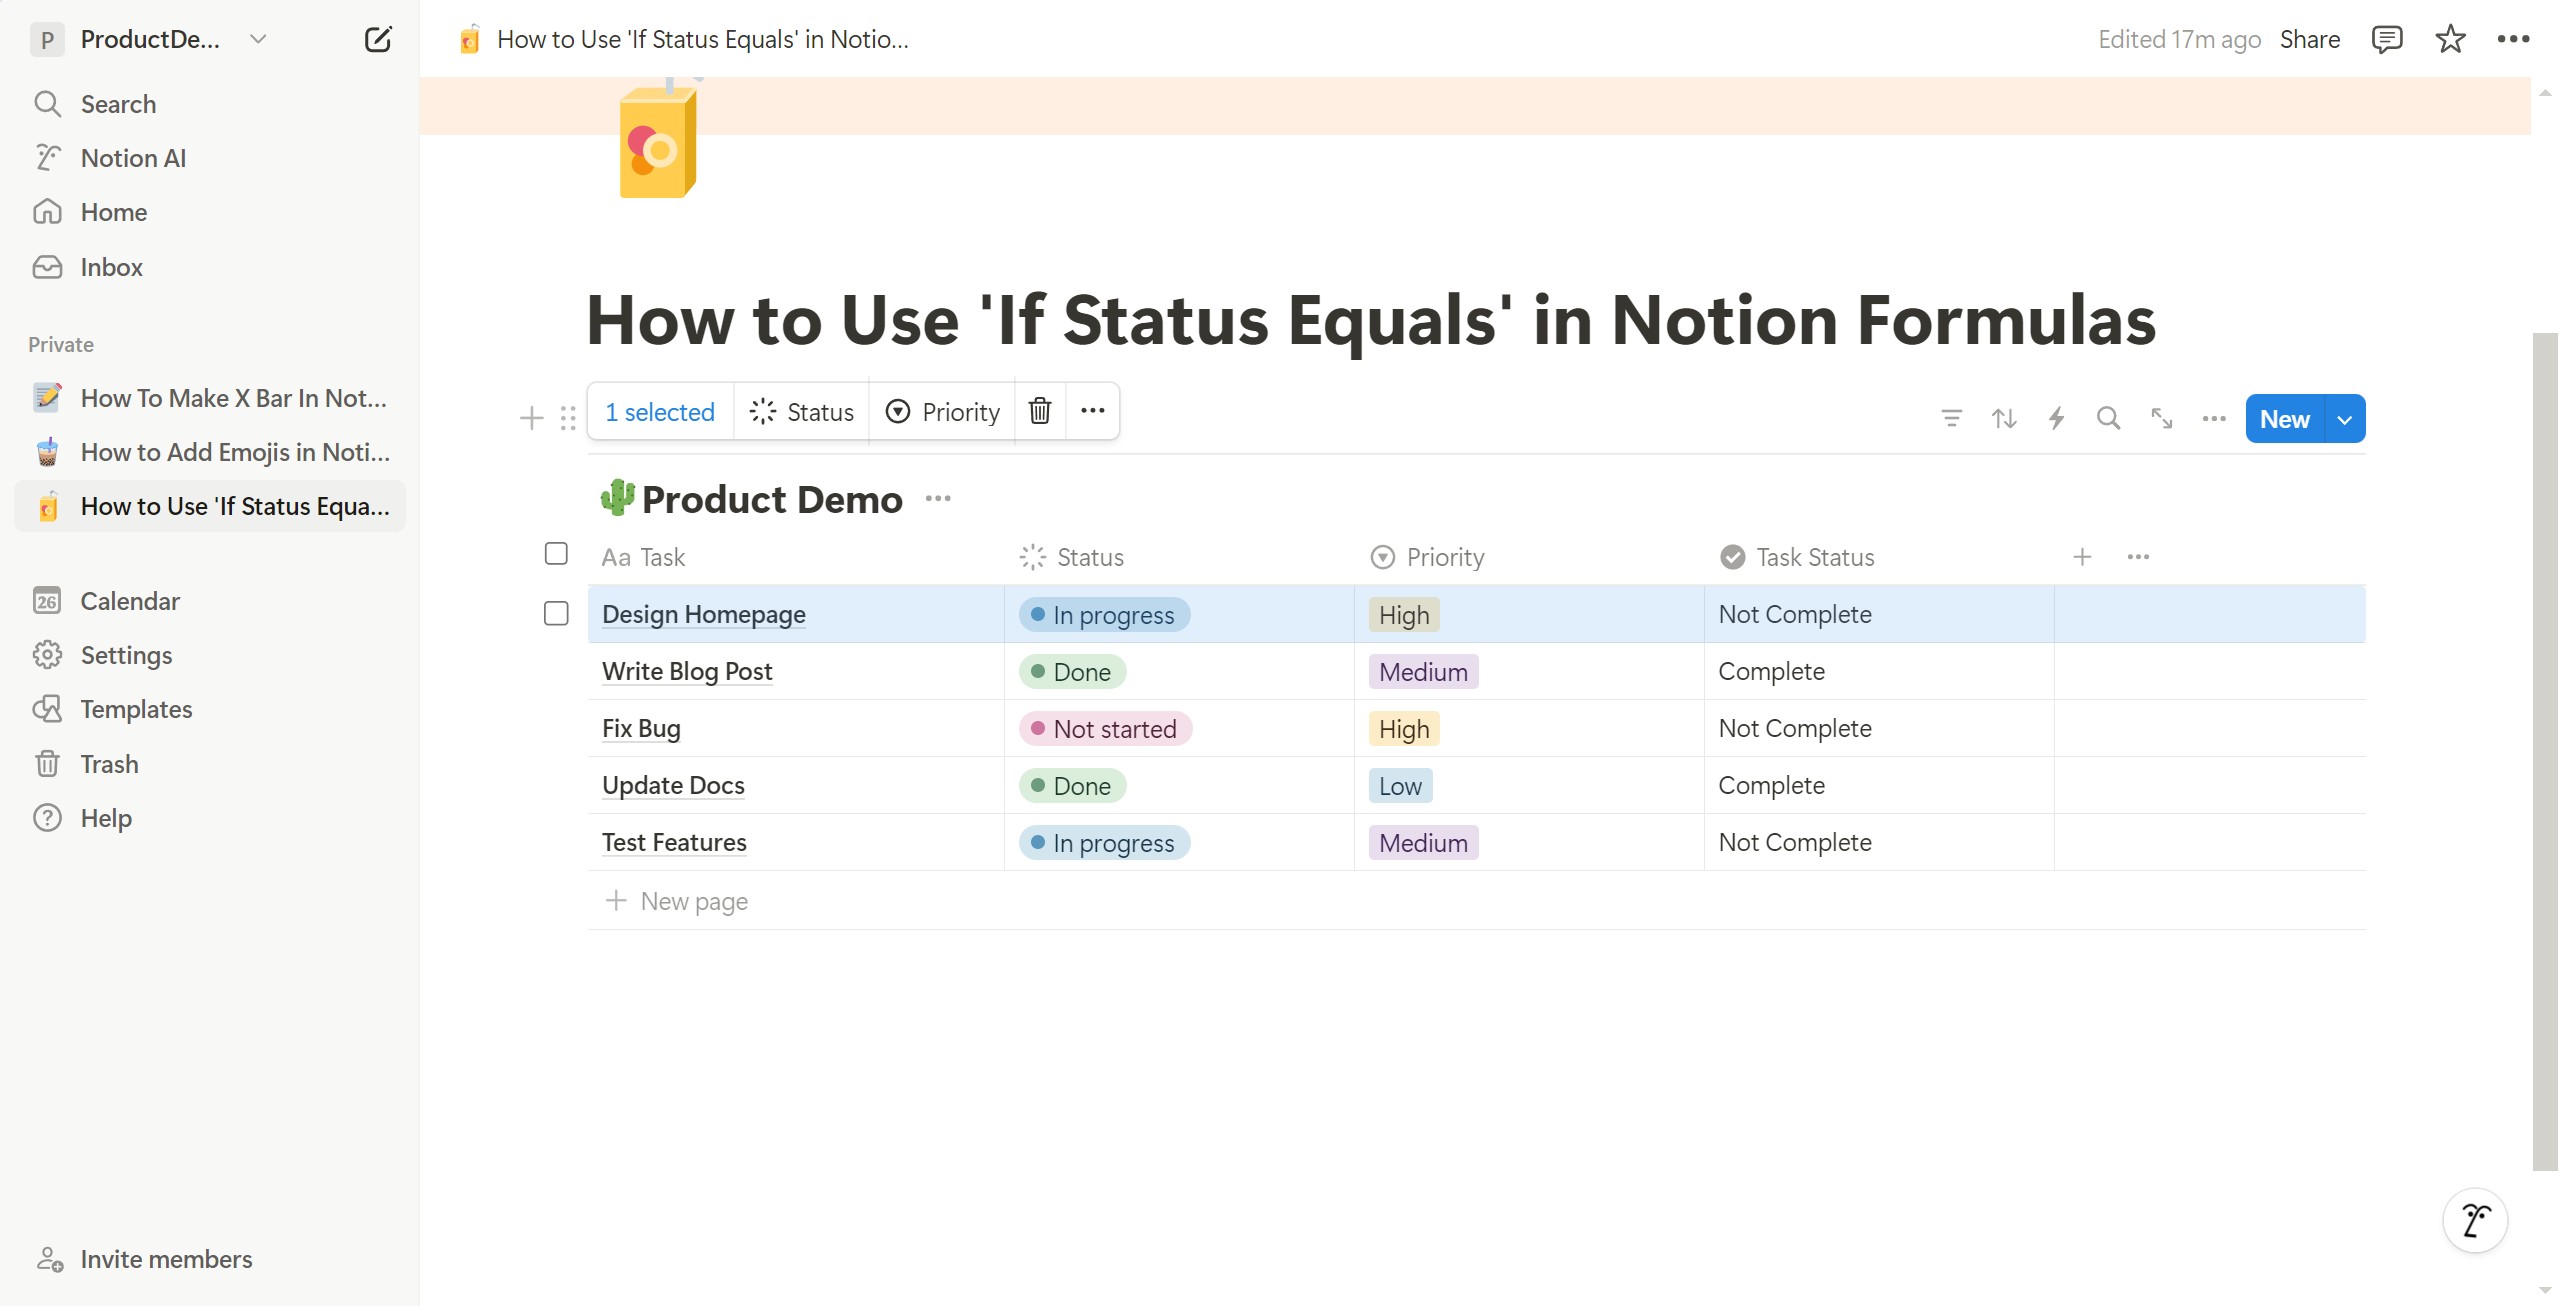Open the database filter icon

(x=1951, y=418)
